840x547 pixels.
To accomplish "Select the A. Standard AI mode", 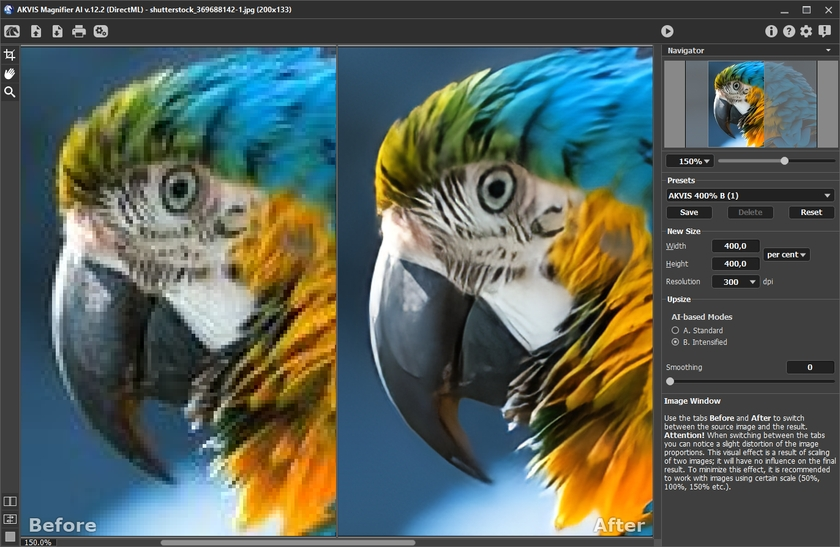I will [x=675, y=330].
